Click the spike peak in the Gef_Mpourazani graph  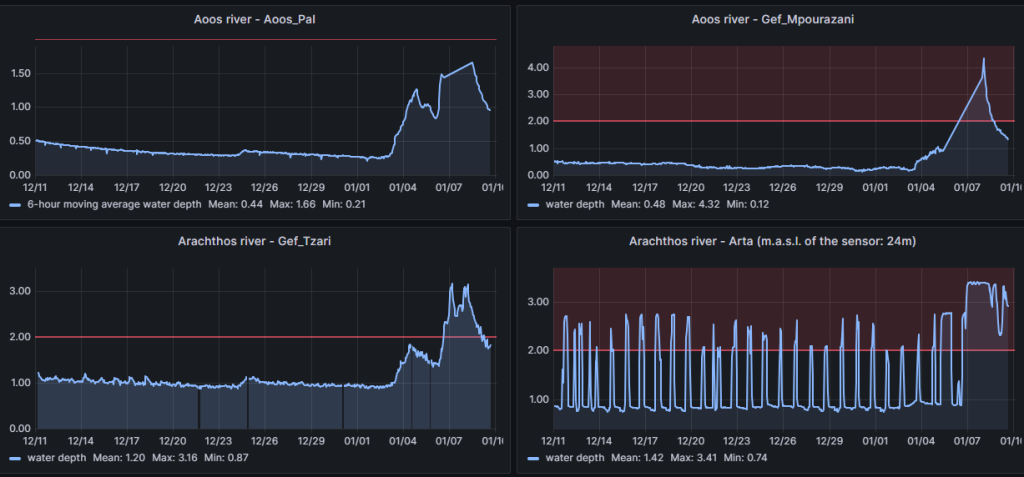click(983, 59)
